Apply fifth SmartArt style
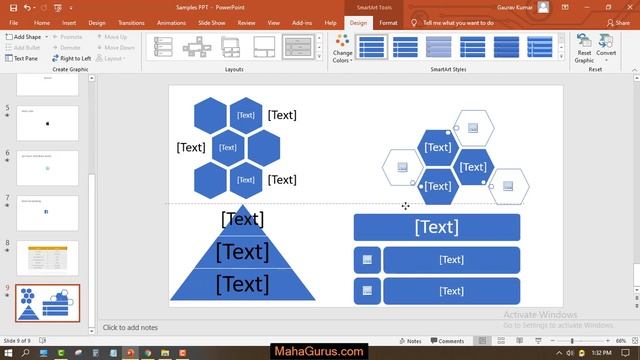Viewport: 640px width, 360px height. point(506,47)
